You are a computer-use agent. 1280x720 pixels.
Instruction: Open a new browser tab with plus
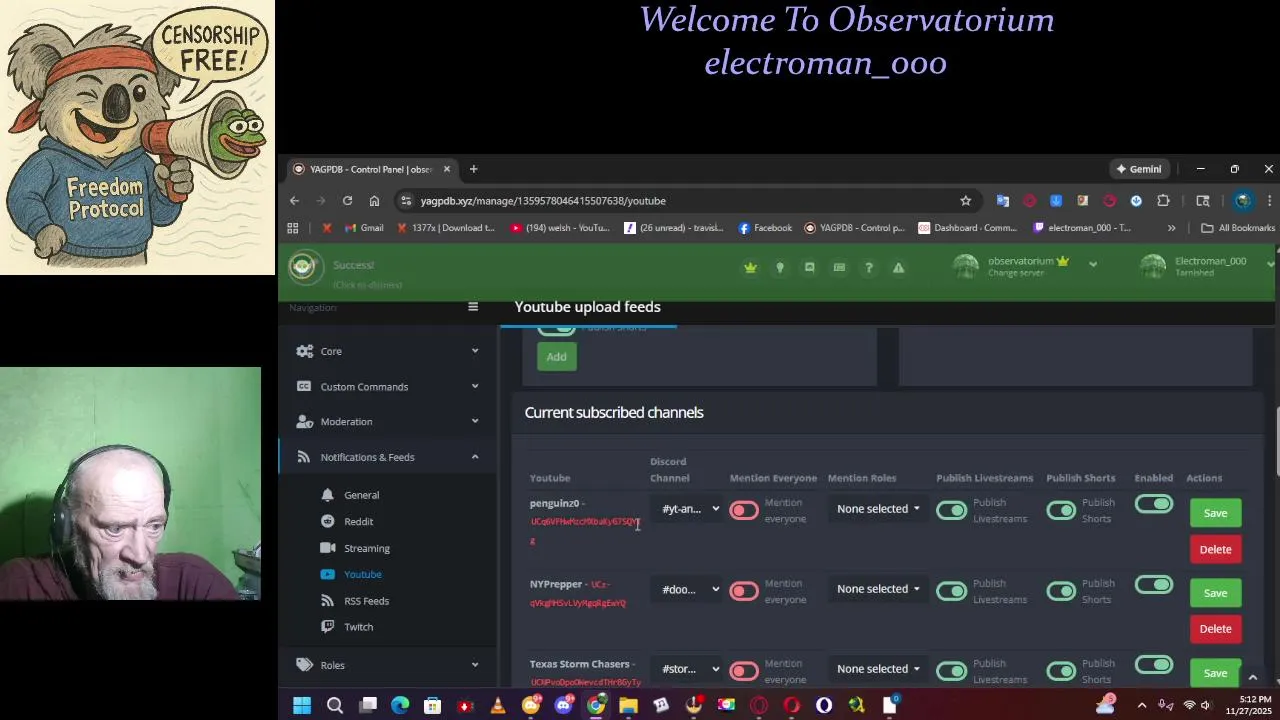[473, 169]
